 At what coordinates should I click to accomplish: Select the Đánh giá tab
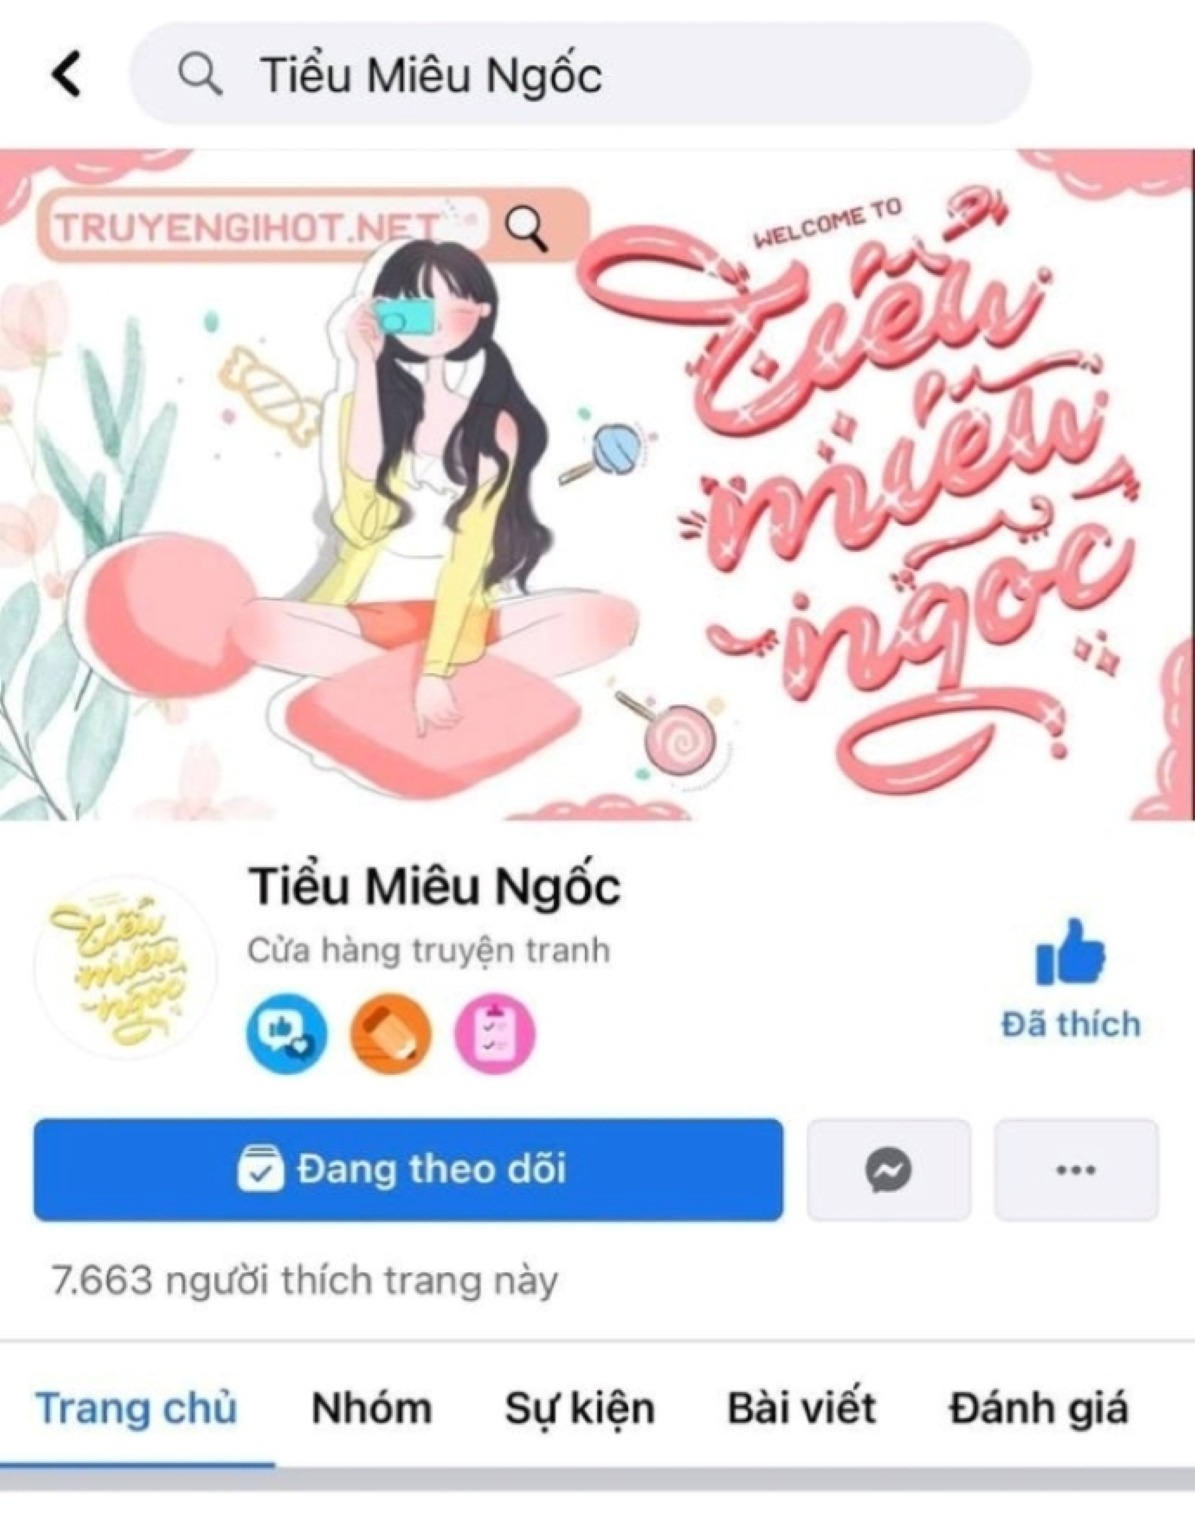pyautogui.click(x=1038, y=1408)
